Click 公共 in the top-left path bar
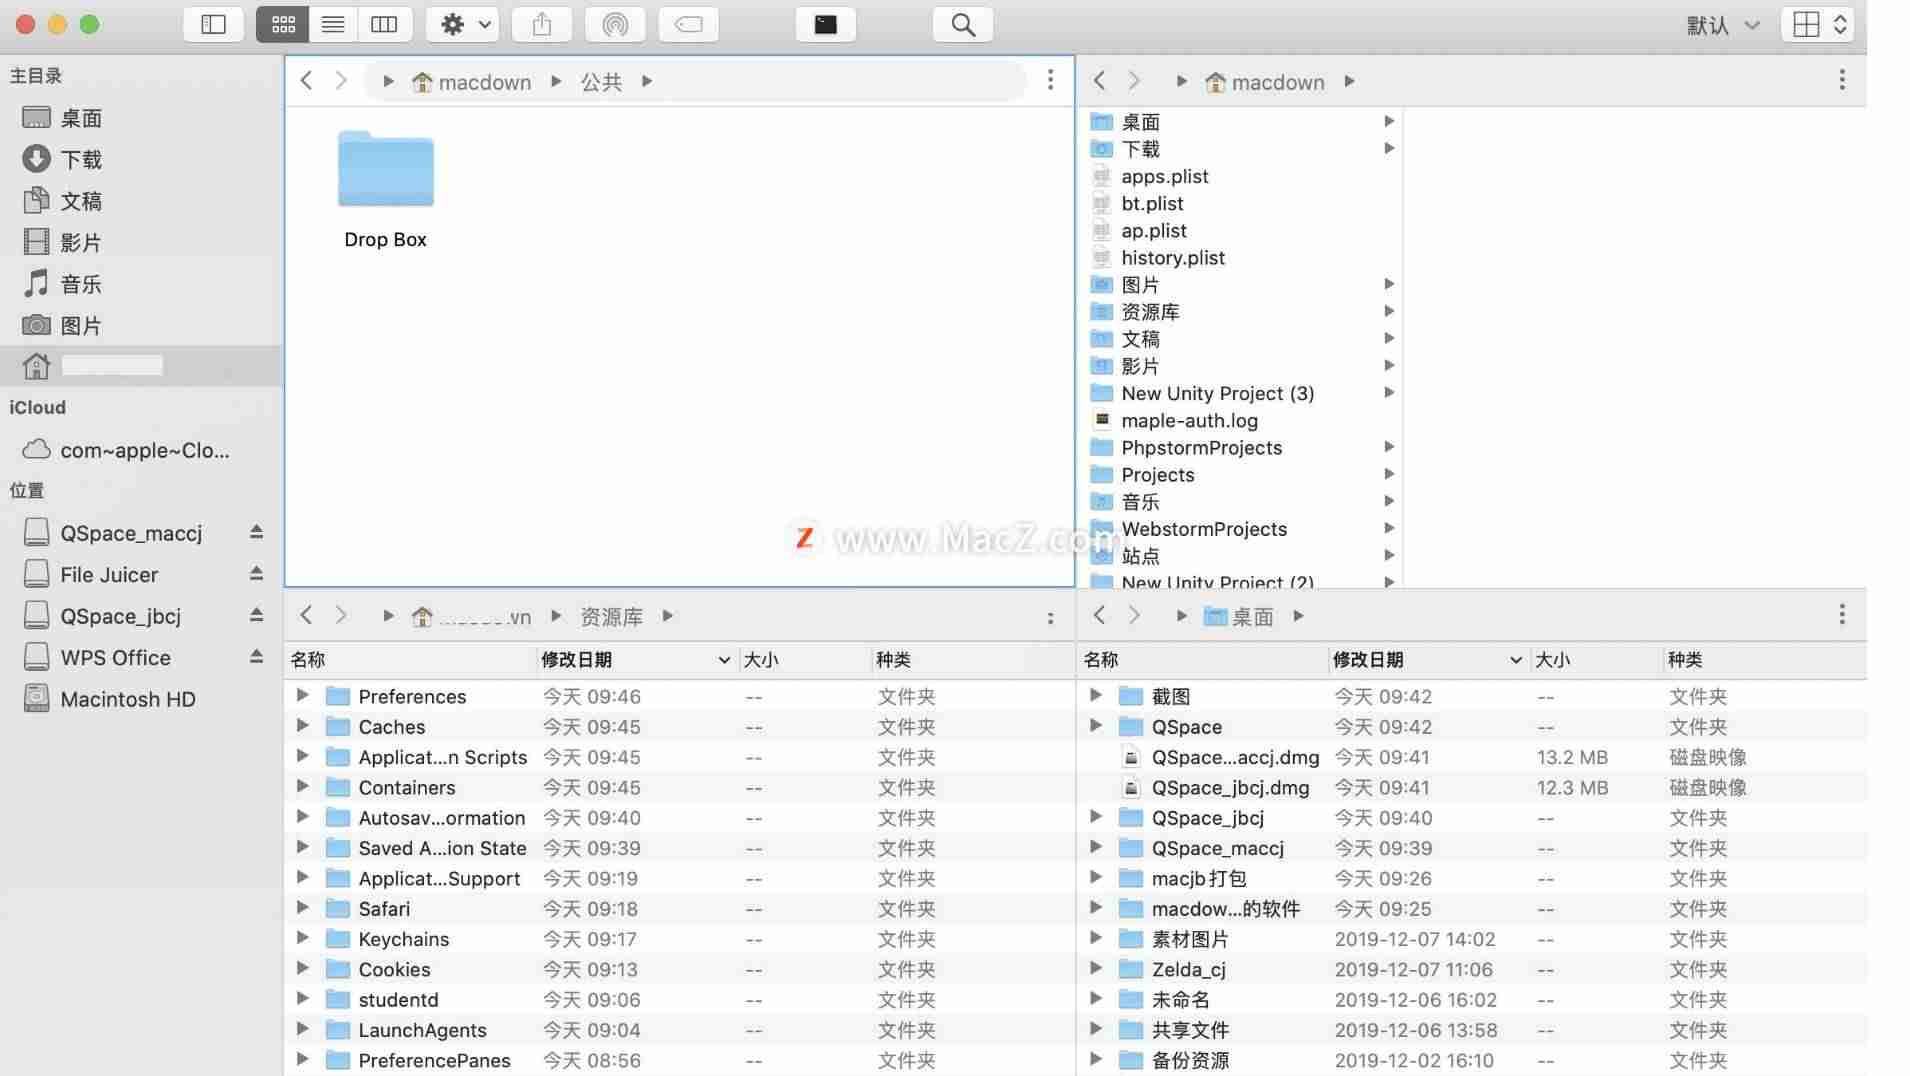The image size is (1910, 1076). coord(601,82)
